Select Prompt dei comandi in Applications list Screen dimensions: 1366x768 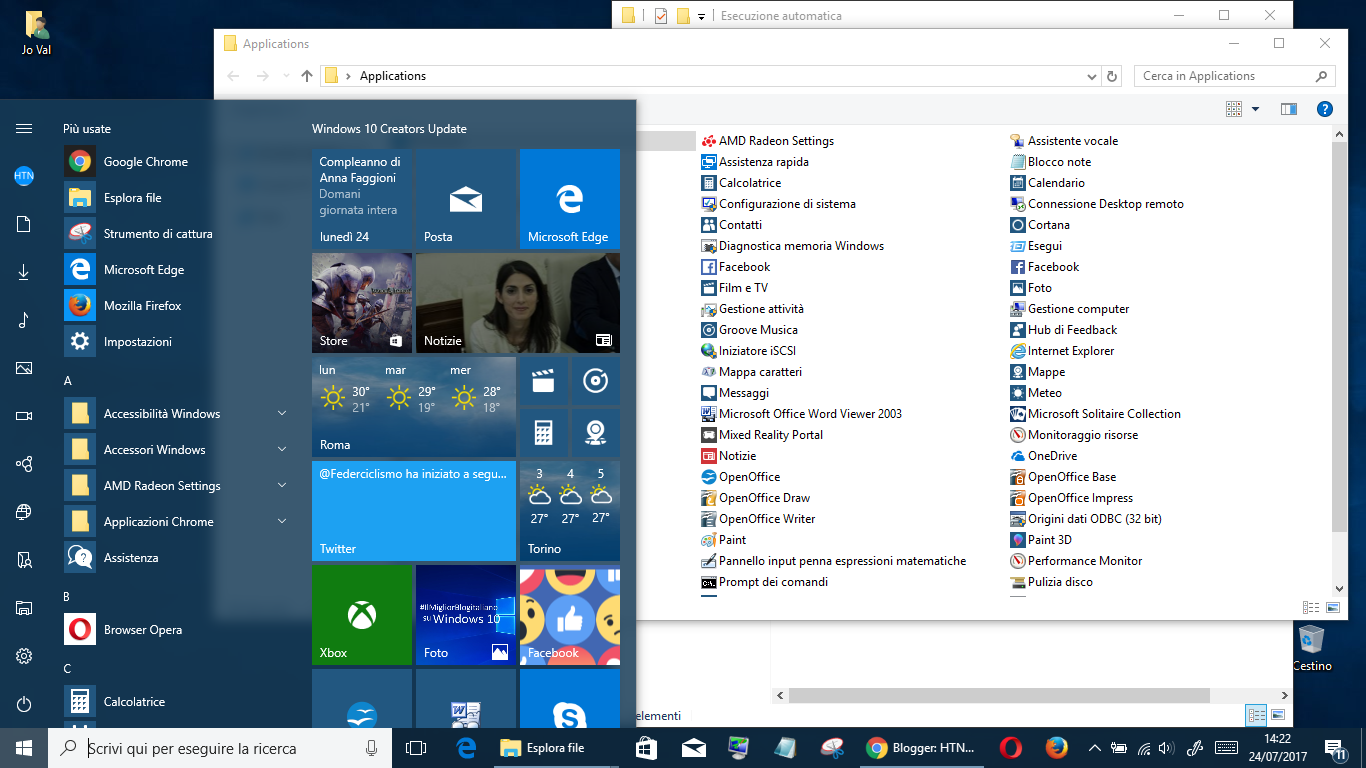(x=765, y=582)
